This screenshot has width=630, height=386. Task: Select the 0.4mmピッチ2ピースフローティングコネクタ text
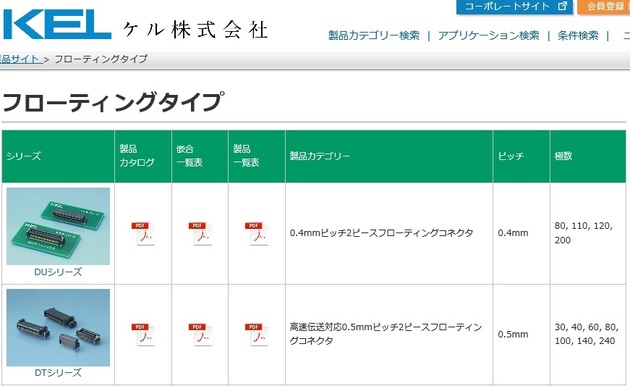pyautogui.click(x=381, y=233)
